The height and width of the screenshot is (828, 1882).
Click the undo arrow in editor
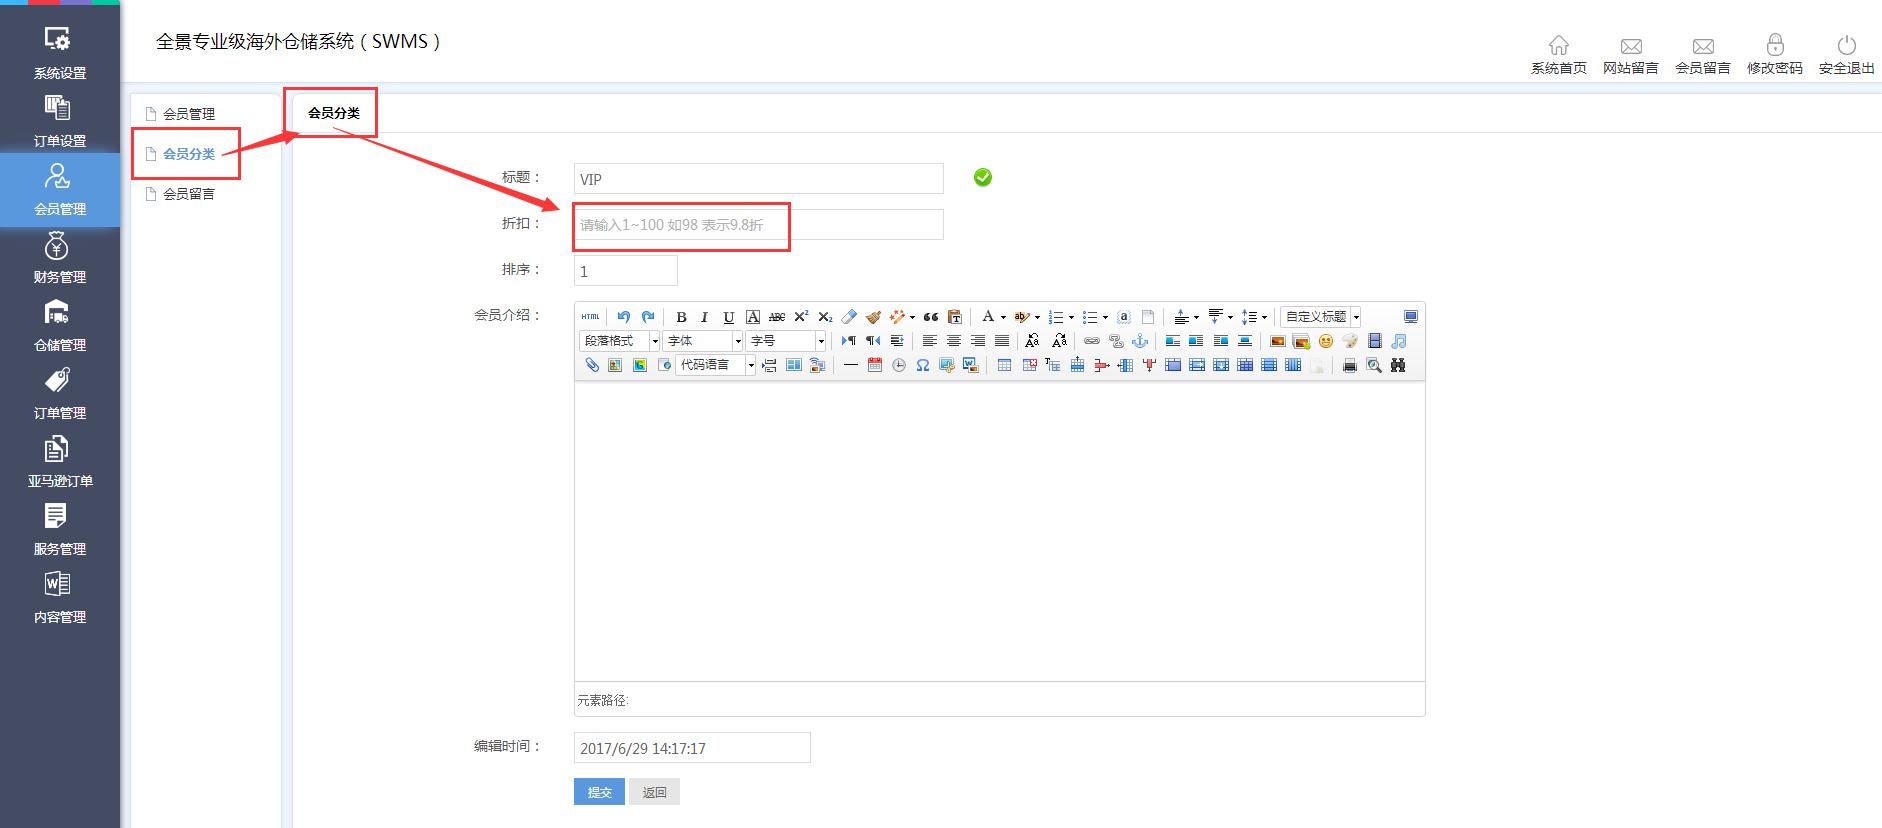624,317
